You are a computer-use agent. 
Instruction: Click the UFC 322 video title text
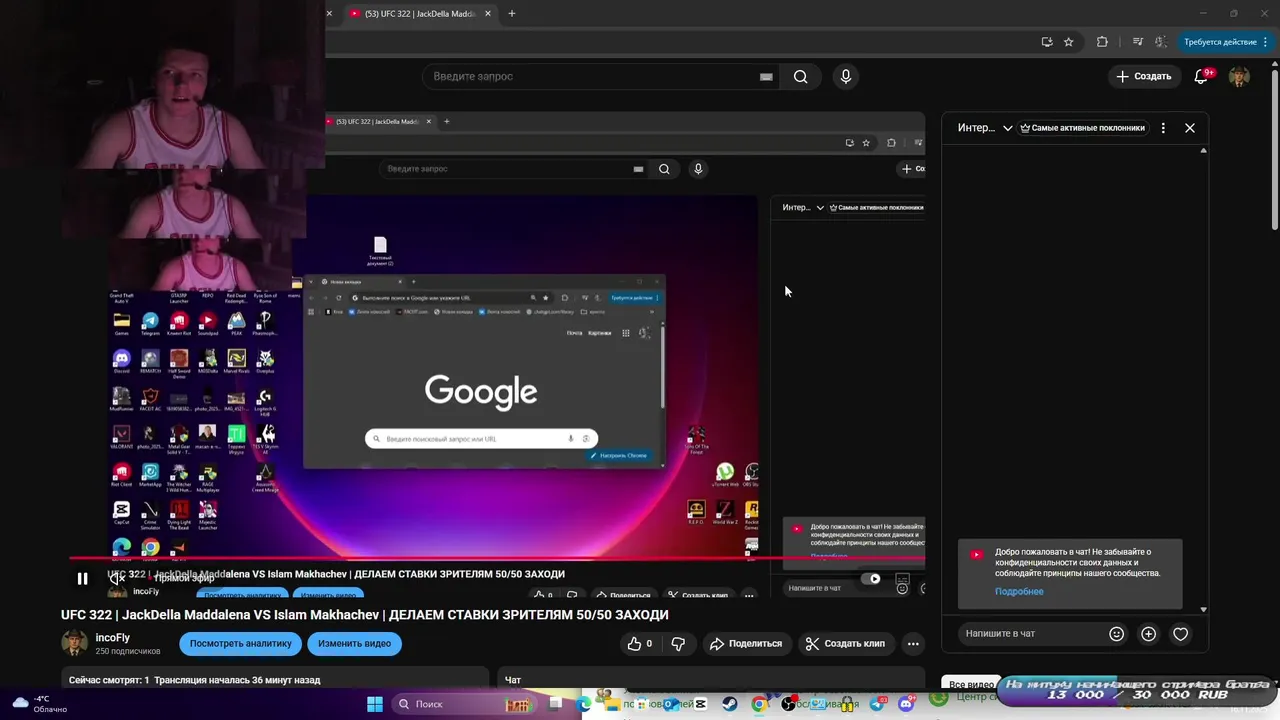pos(365,614)
